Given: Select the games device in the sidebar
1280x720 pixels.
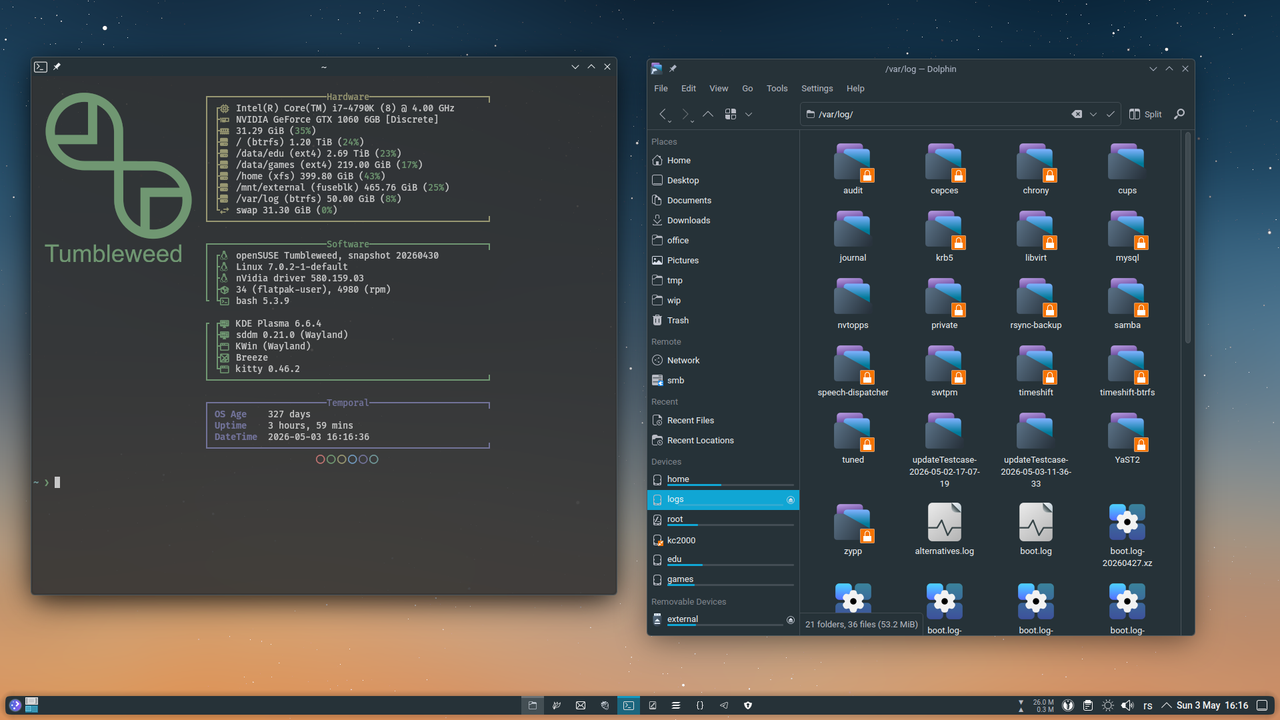Looking at the screenshot, I should [x=723, y=580].
